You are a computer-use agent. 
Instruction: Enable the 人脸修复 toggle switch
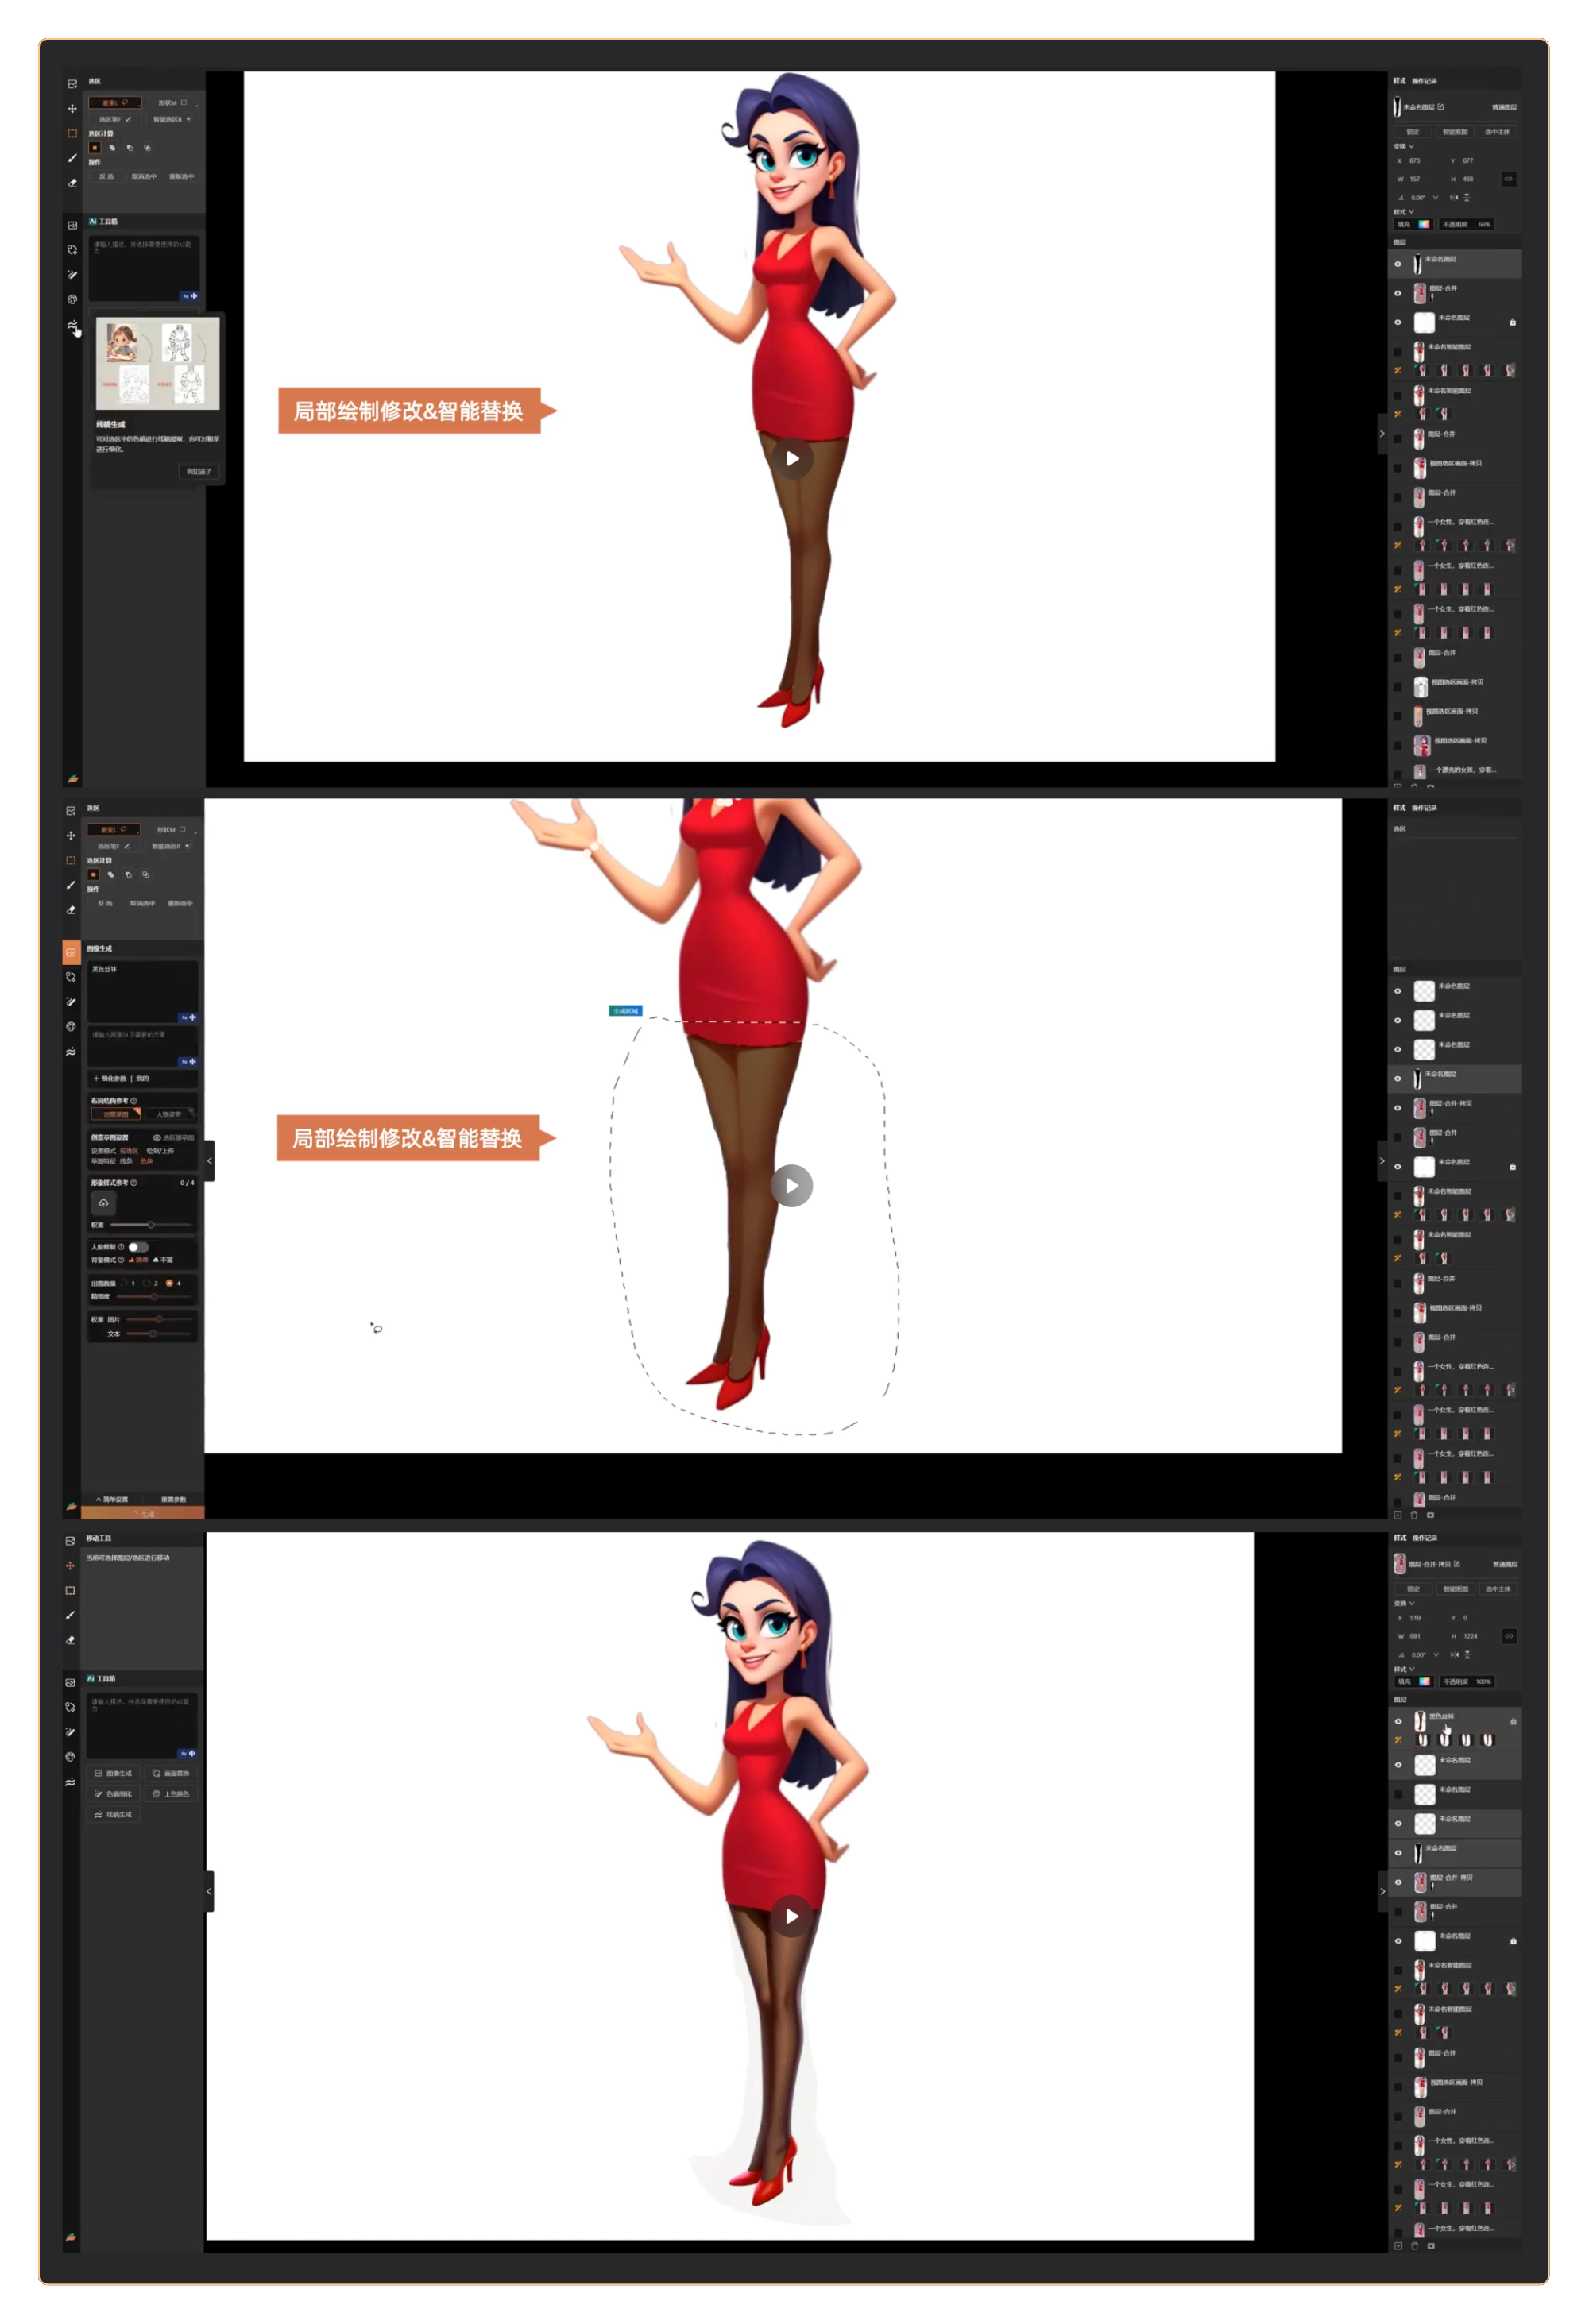pyautogui.click(x=138, y=1247)
